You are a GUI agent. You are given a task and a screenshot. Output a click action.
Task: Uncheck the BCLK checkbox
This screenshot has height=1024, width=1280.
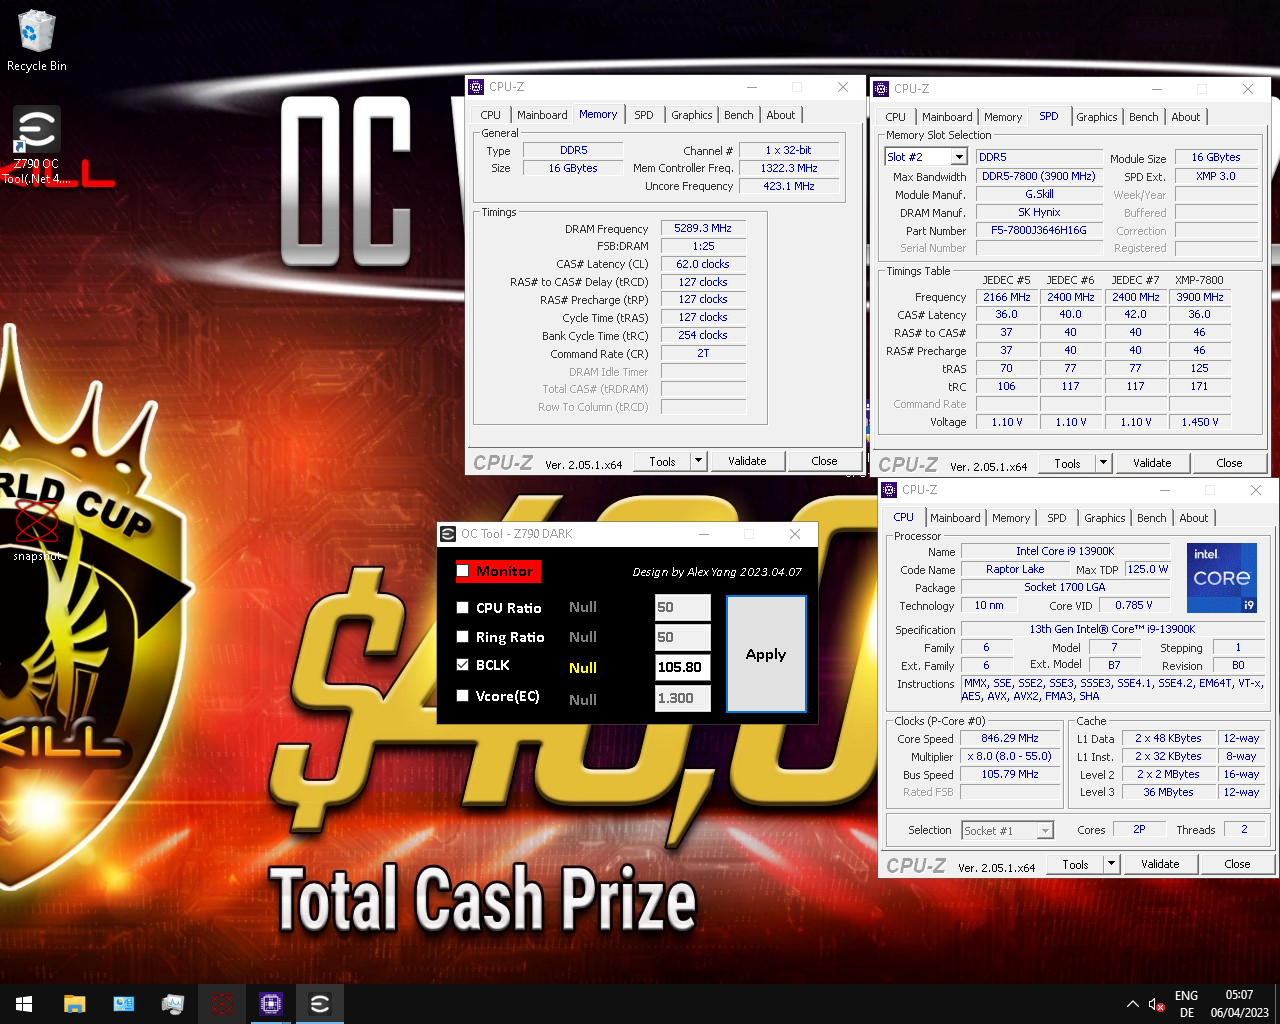coord(462,664)
